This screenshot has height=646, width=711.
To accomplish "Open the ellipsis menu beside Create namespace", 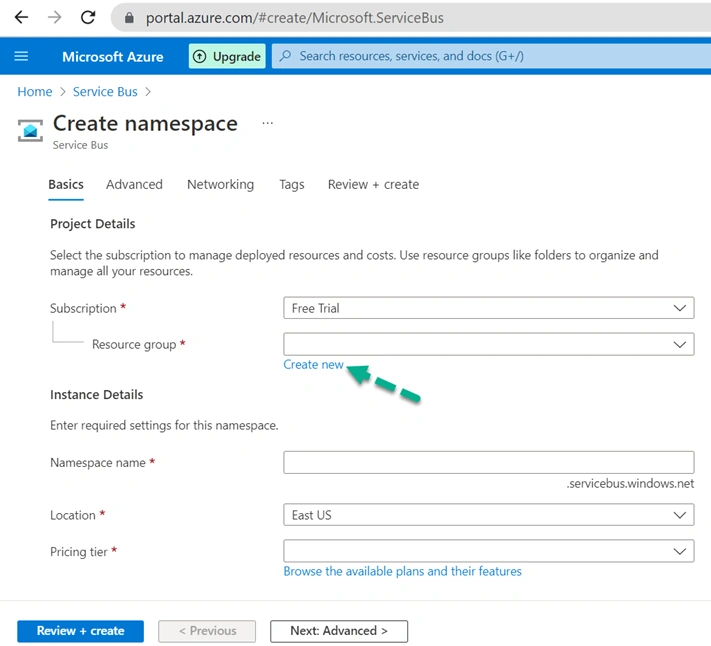I will pos(268,123).
